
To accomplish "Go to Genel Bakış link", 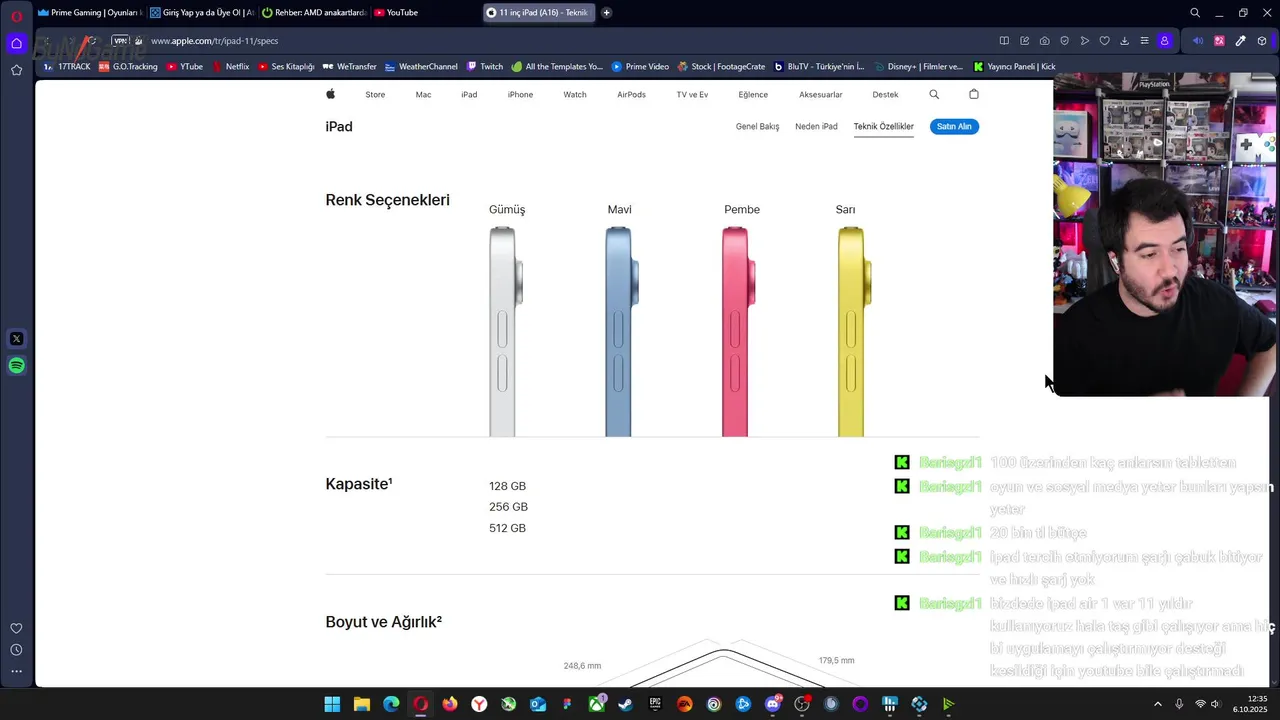I will tap(757, 126).
